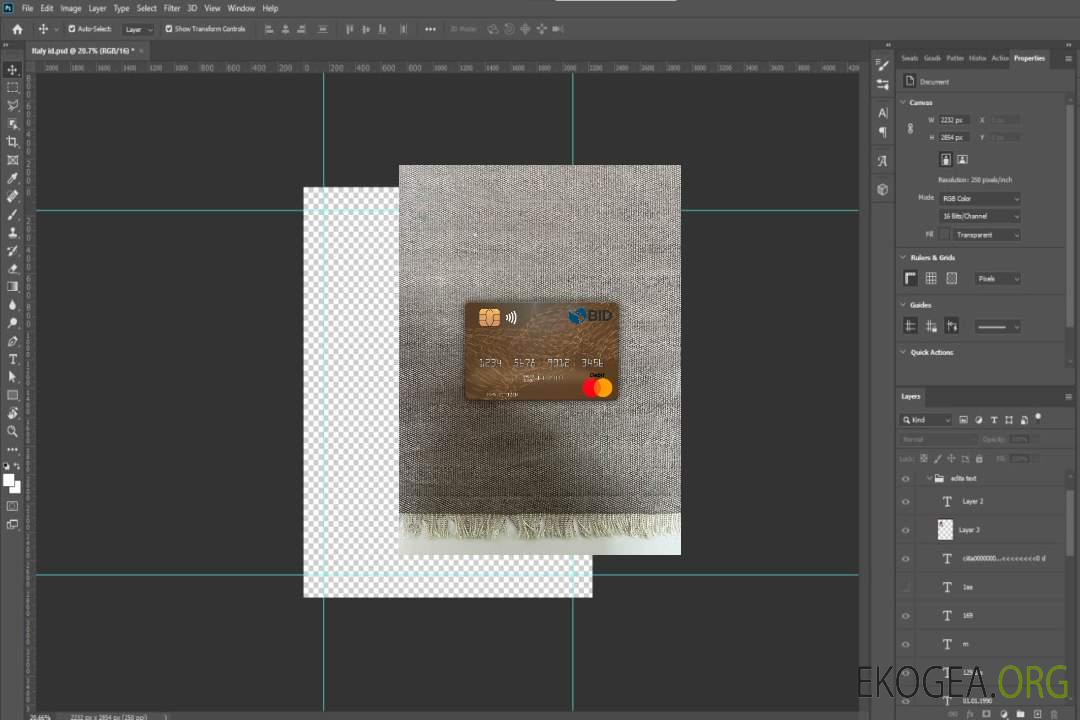This screenshot has width=1080, height=720.
Task: Switch to the Swatches panel tab
Action: click(909, 58)
